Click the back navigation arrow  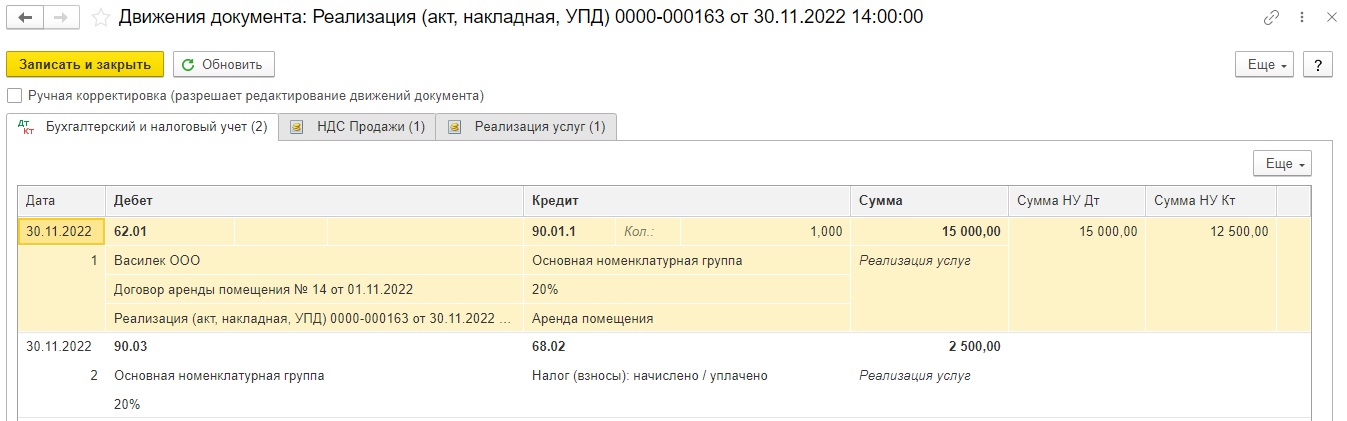25,17
